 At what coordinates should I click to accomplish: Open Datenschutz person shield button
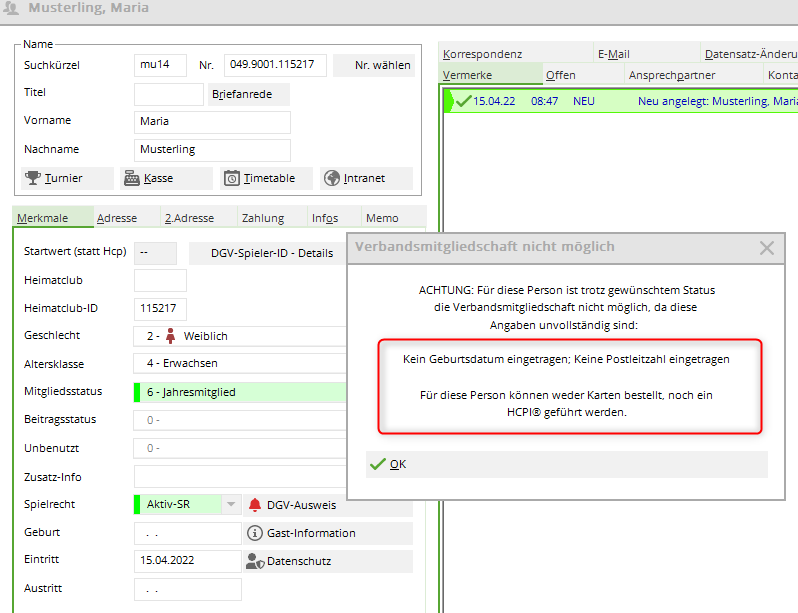328,561
